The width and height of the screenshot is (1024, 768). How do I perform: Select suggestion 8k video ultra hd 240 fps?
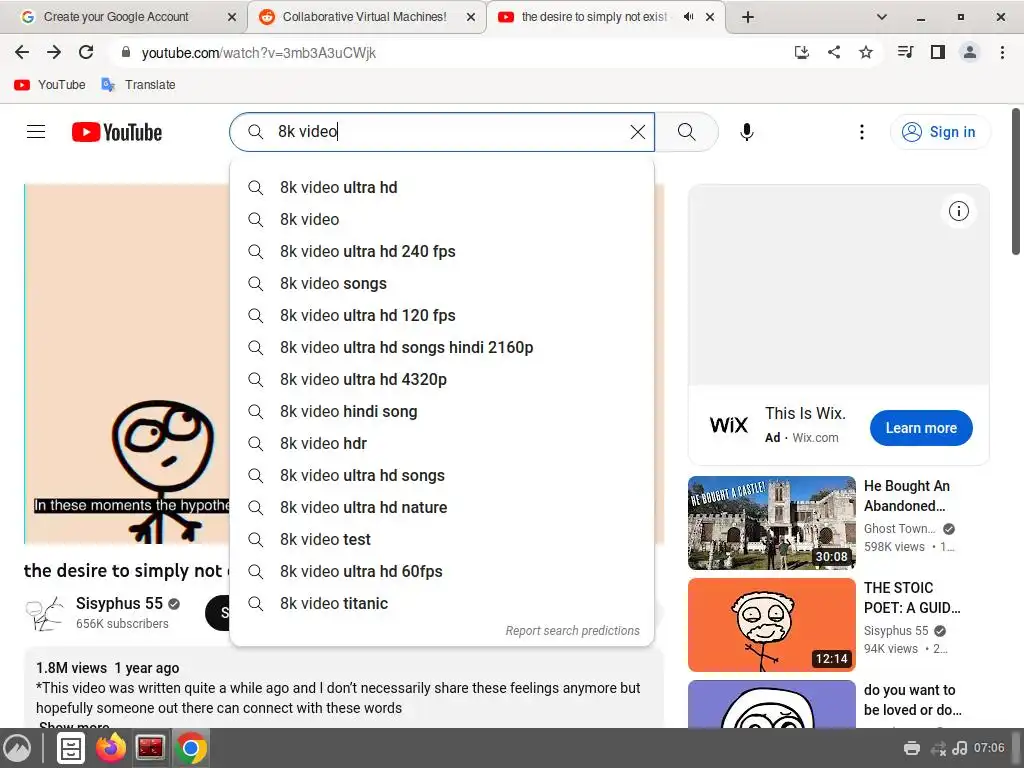442,251
